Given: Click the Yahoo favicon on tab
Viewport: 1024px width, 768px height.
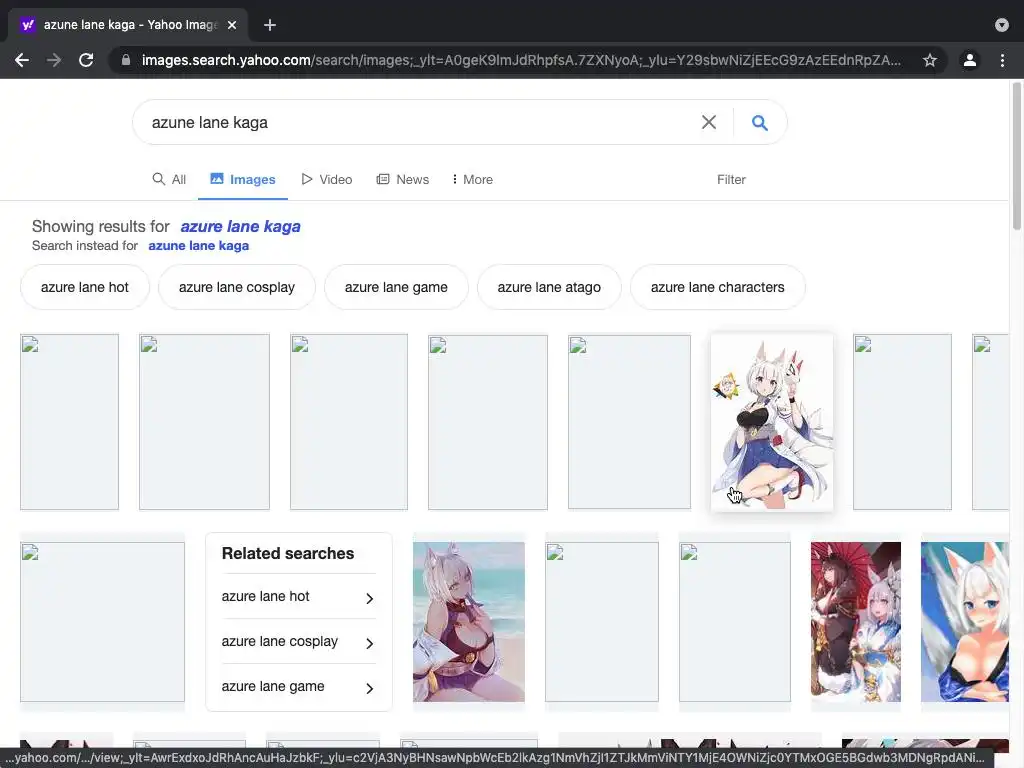Looking at the screenshot, I should pyautogui.click(x=27, y=25).
